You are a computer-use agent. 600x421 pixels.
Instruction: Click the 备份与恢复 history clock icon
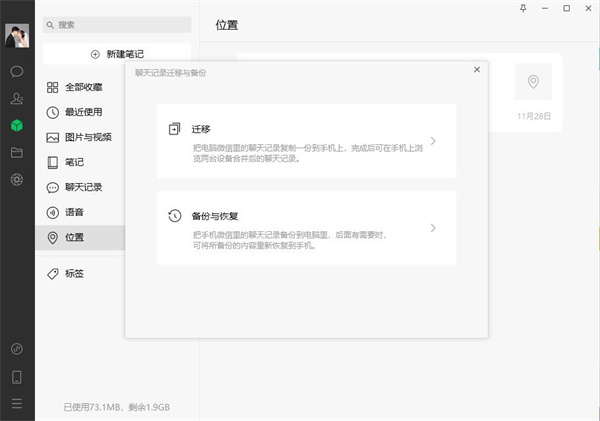[174, 216]
